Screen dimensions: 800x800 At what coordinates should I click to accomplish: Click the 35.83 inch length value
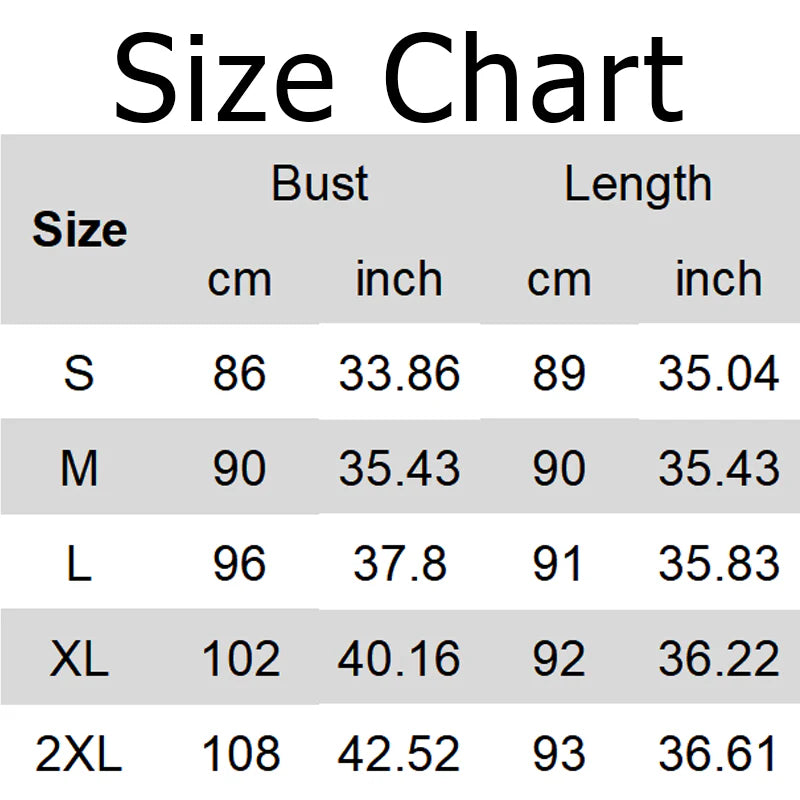pyautogui.click(x=718, y=564)
